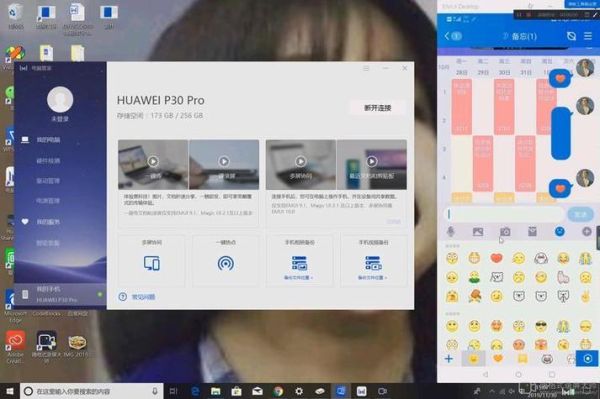This screenshot has width=600, height=399.
Task: Open the phone photo backup icon
Action: pyautogui.click(x=300, y=263)
